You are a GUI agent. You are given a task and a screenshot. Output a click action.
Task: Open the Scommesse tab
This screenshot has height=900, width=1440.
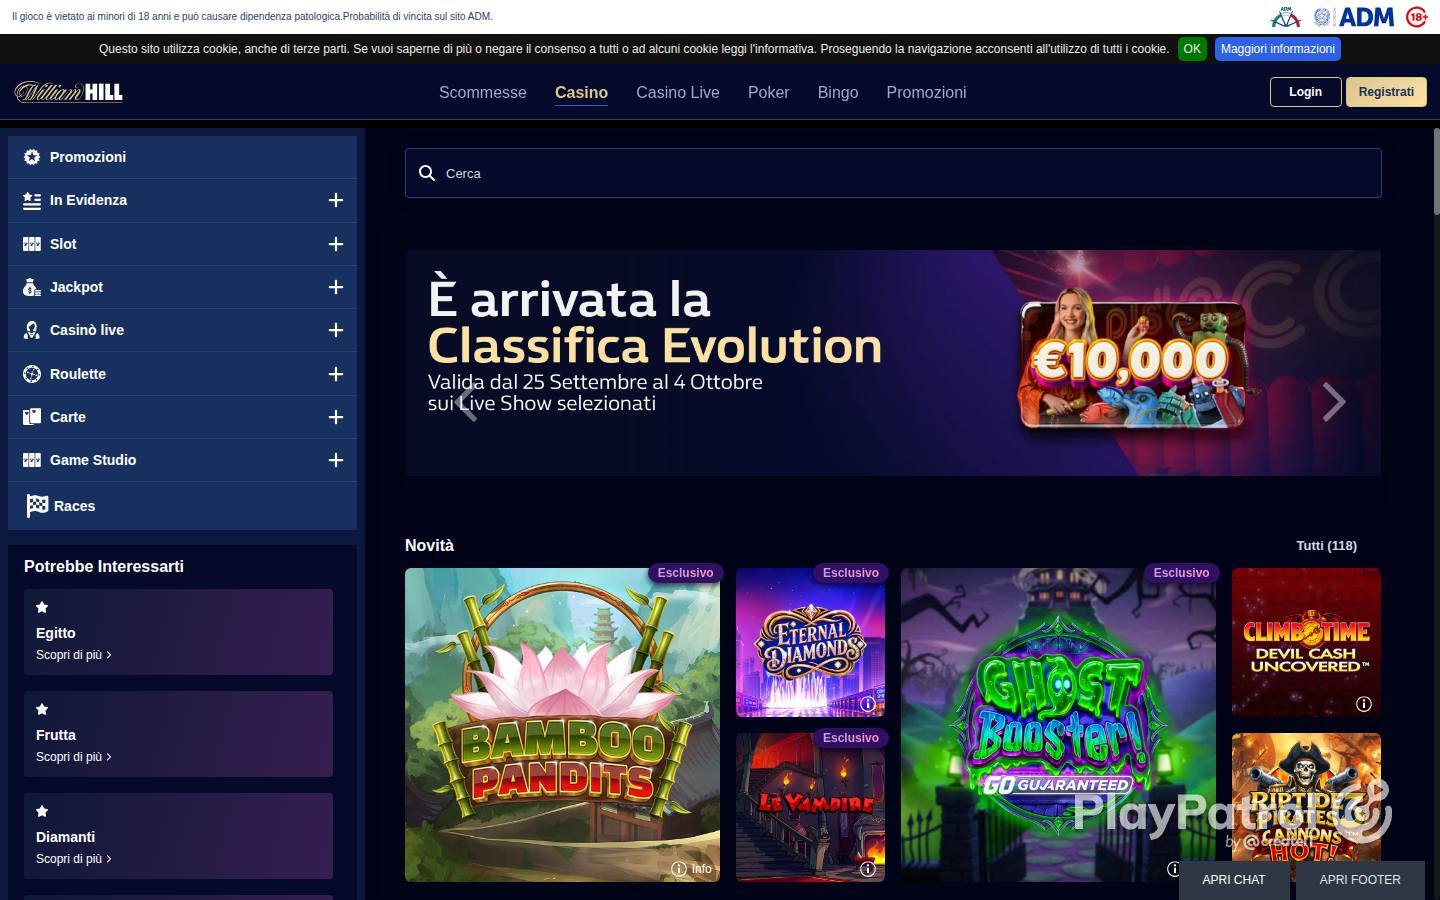483,92
